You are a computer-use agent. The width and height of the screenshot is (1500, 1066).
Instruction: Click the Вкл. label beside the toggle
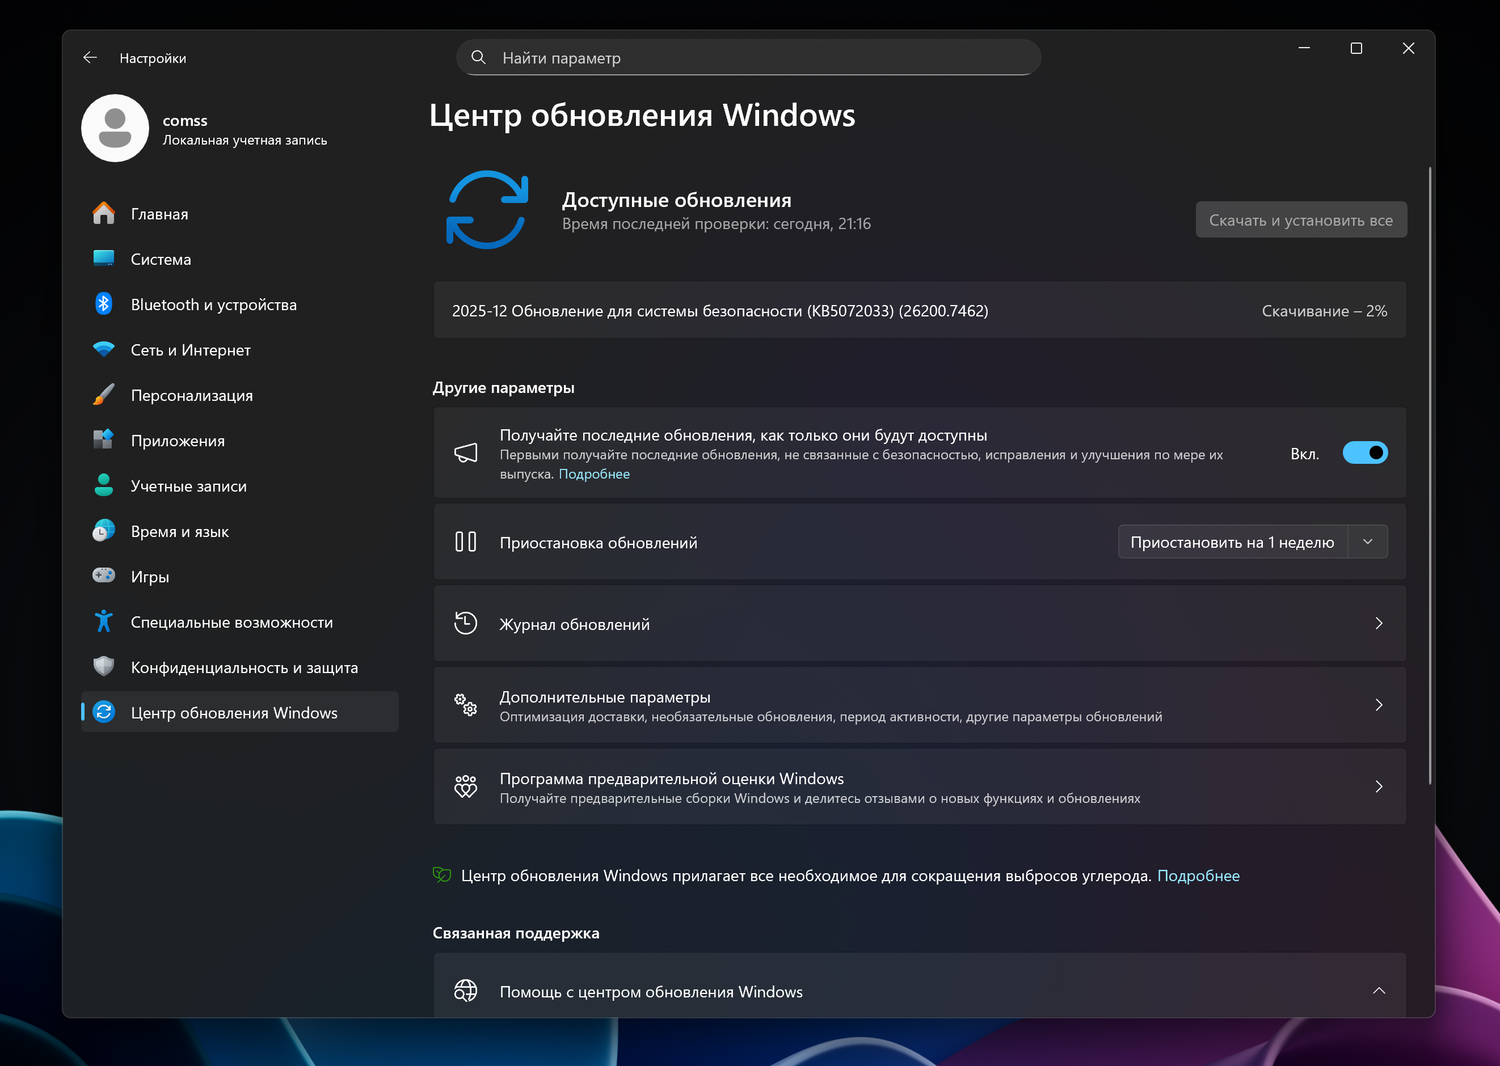click(x=1305, y=454)
